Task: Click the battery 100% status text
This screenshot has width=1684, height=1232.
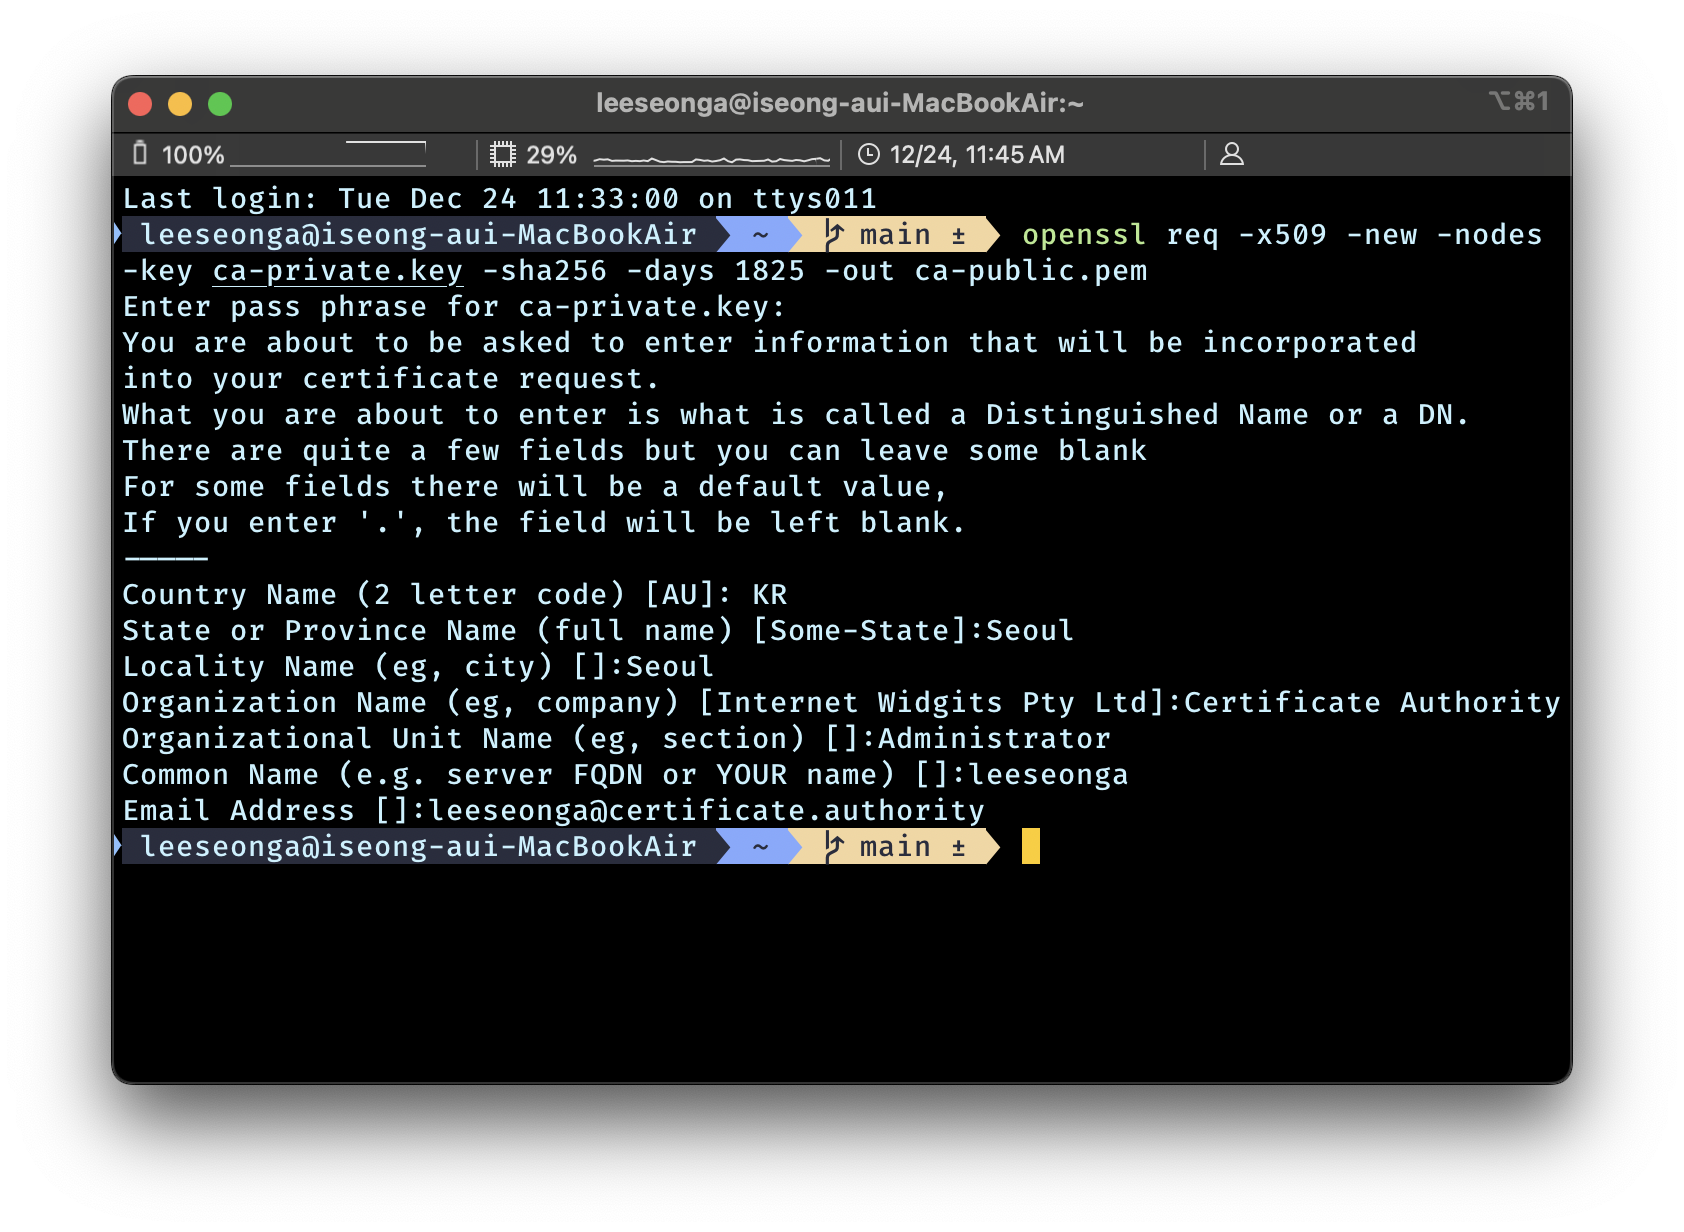Action: tap(193, 155)
